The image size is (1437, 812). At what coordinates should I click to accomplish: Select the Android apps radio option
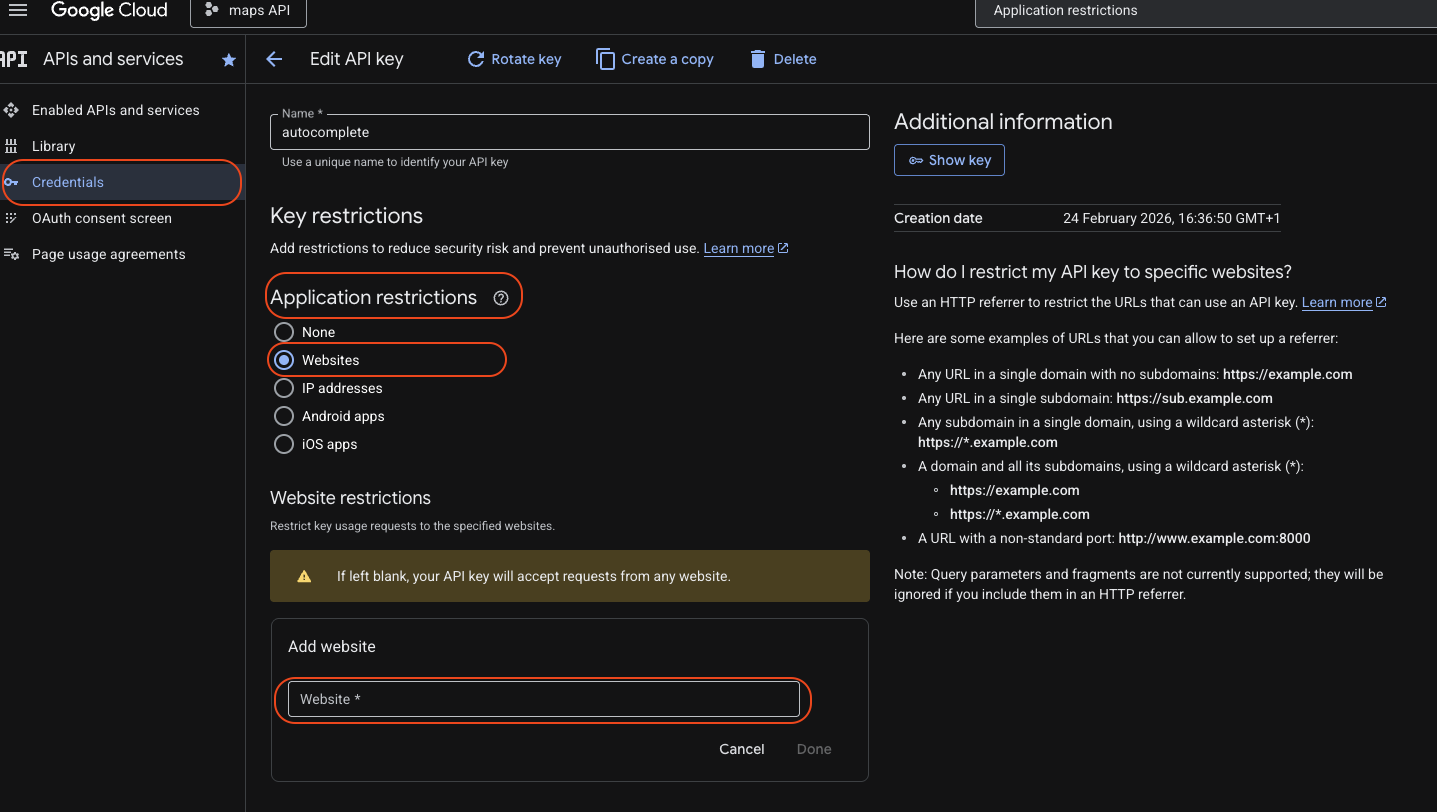click(284, 416)
